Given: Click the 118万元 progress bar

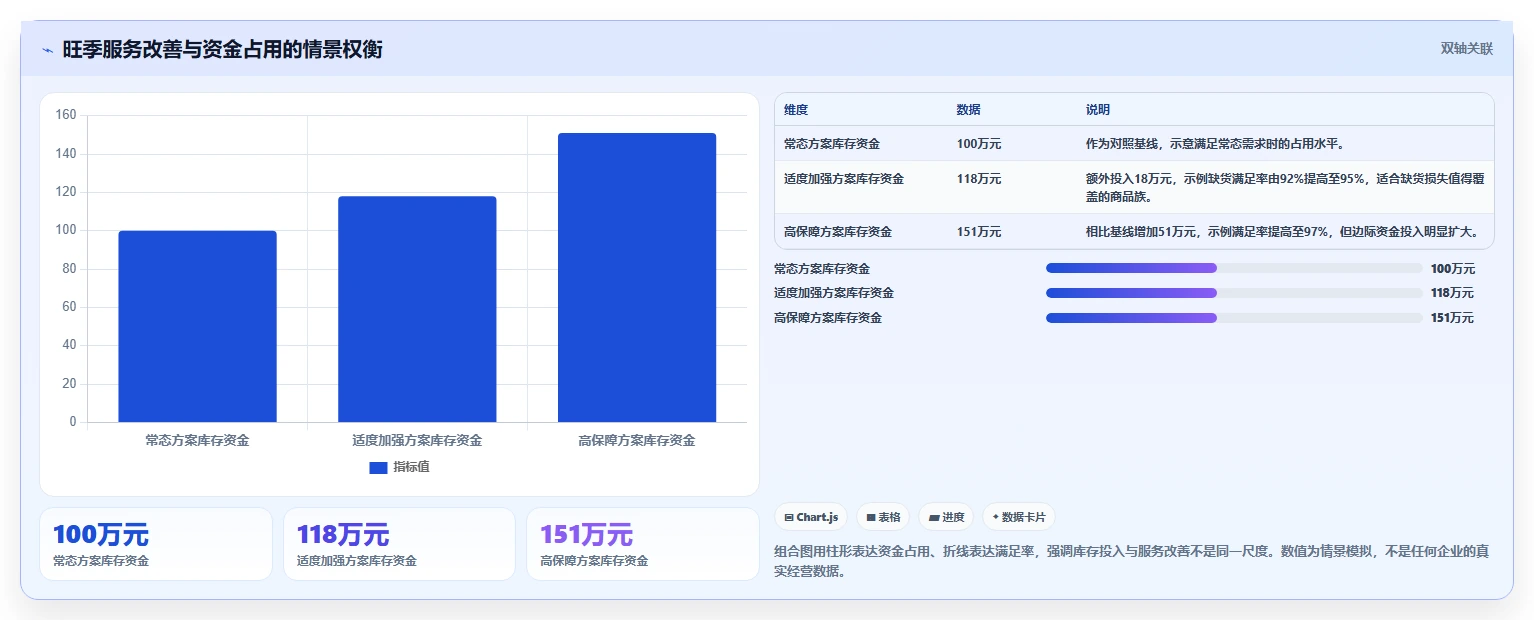Looking at the screenshot, I should click(x=1234, y=293).
